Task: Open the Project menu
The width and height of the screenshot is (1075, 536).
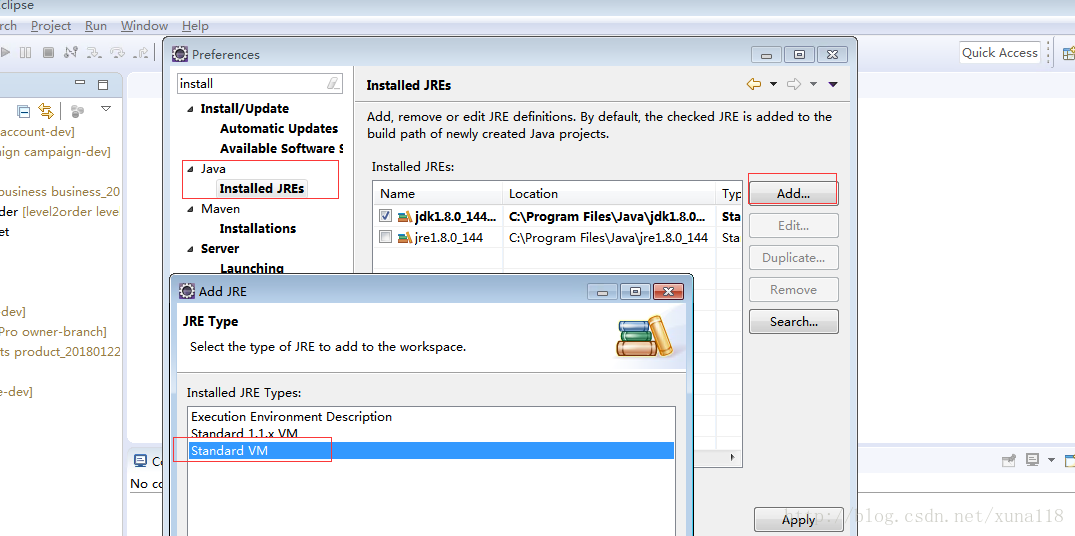Action: pos(51,25)
